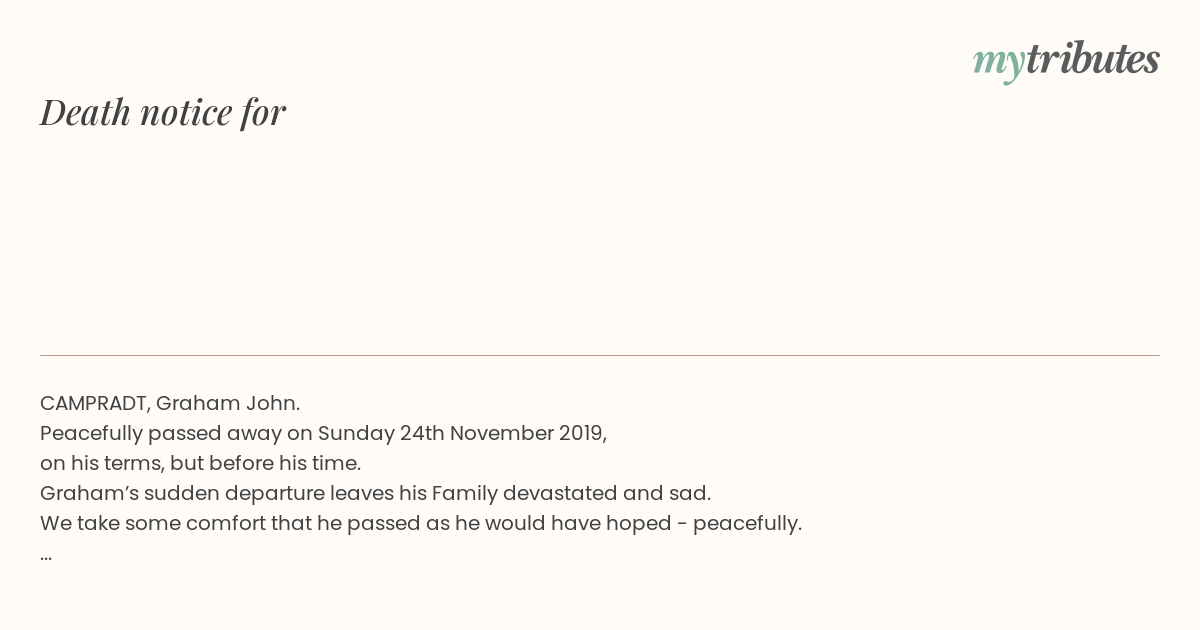Click the mytributes logo
The width and height of the screenshot is (1200, 630).
[1066, 60]
